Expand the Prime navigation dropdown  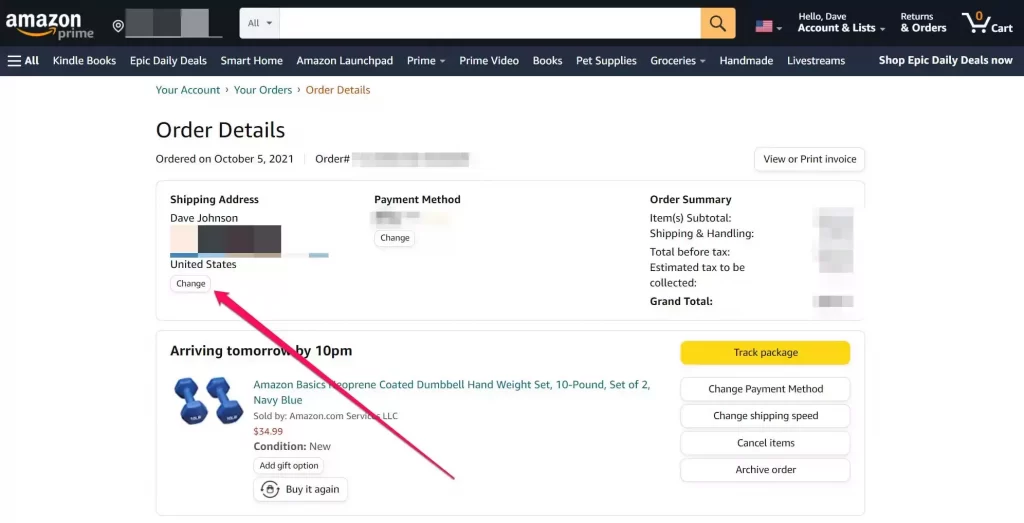point(426,61)
